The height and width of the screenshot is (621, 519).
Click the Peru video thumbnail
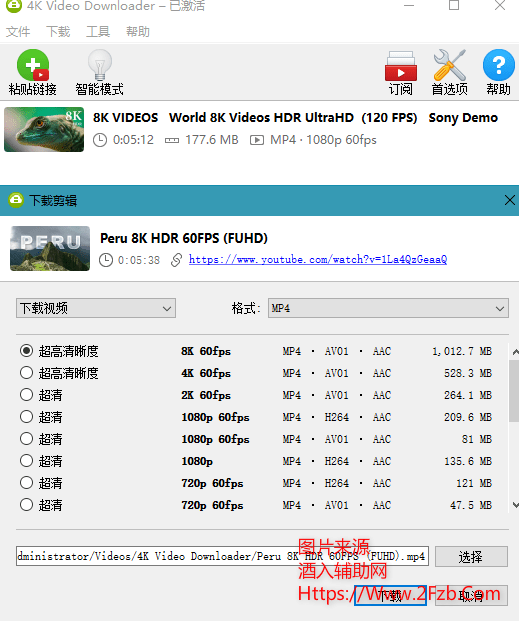[50, 248]
